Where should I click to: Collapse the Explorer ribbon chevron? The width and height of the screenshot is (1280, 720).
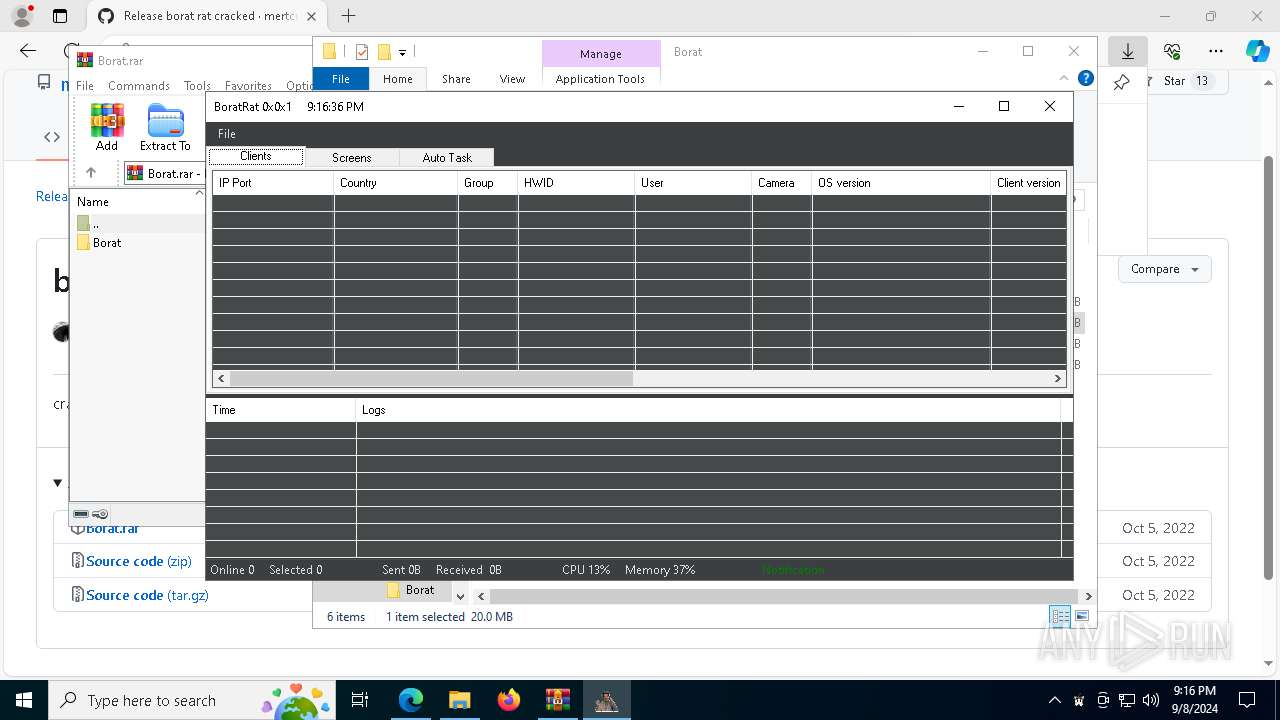coord(1064,78)
